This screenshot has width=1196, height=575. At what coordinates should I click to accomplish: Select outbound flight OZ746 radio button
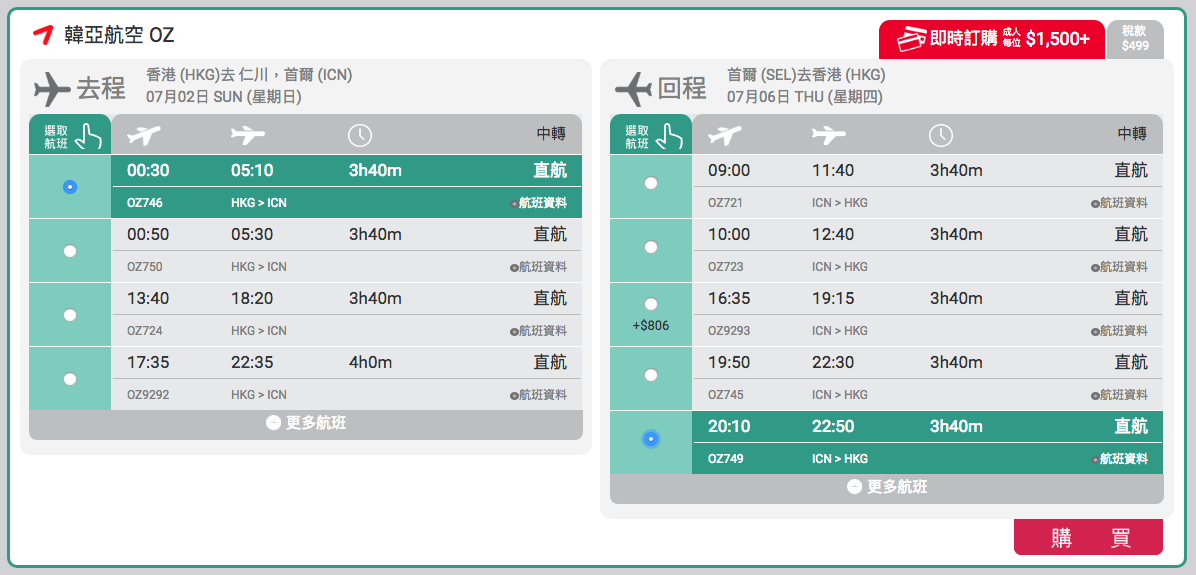70,186
